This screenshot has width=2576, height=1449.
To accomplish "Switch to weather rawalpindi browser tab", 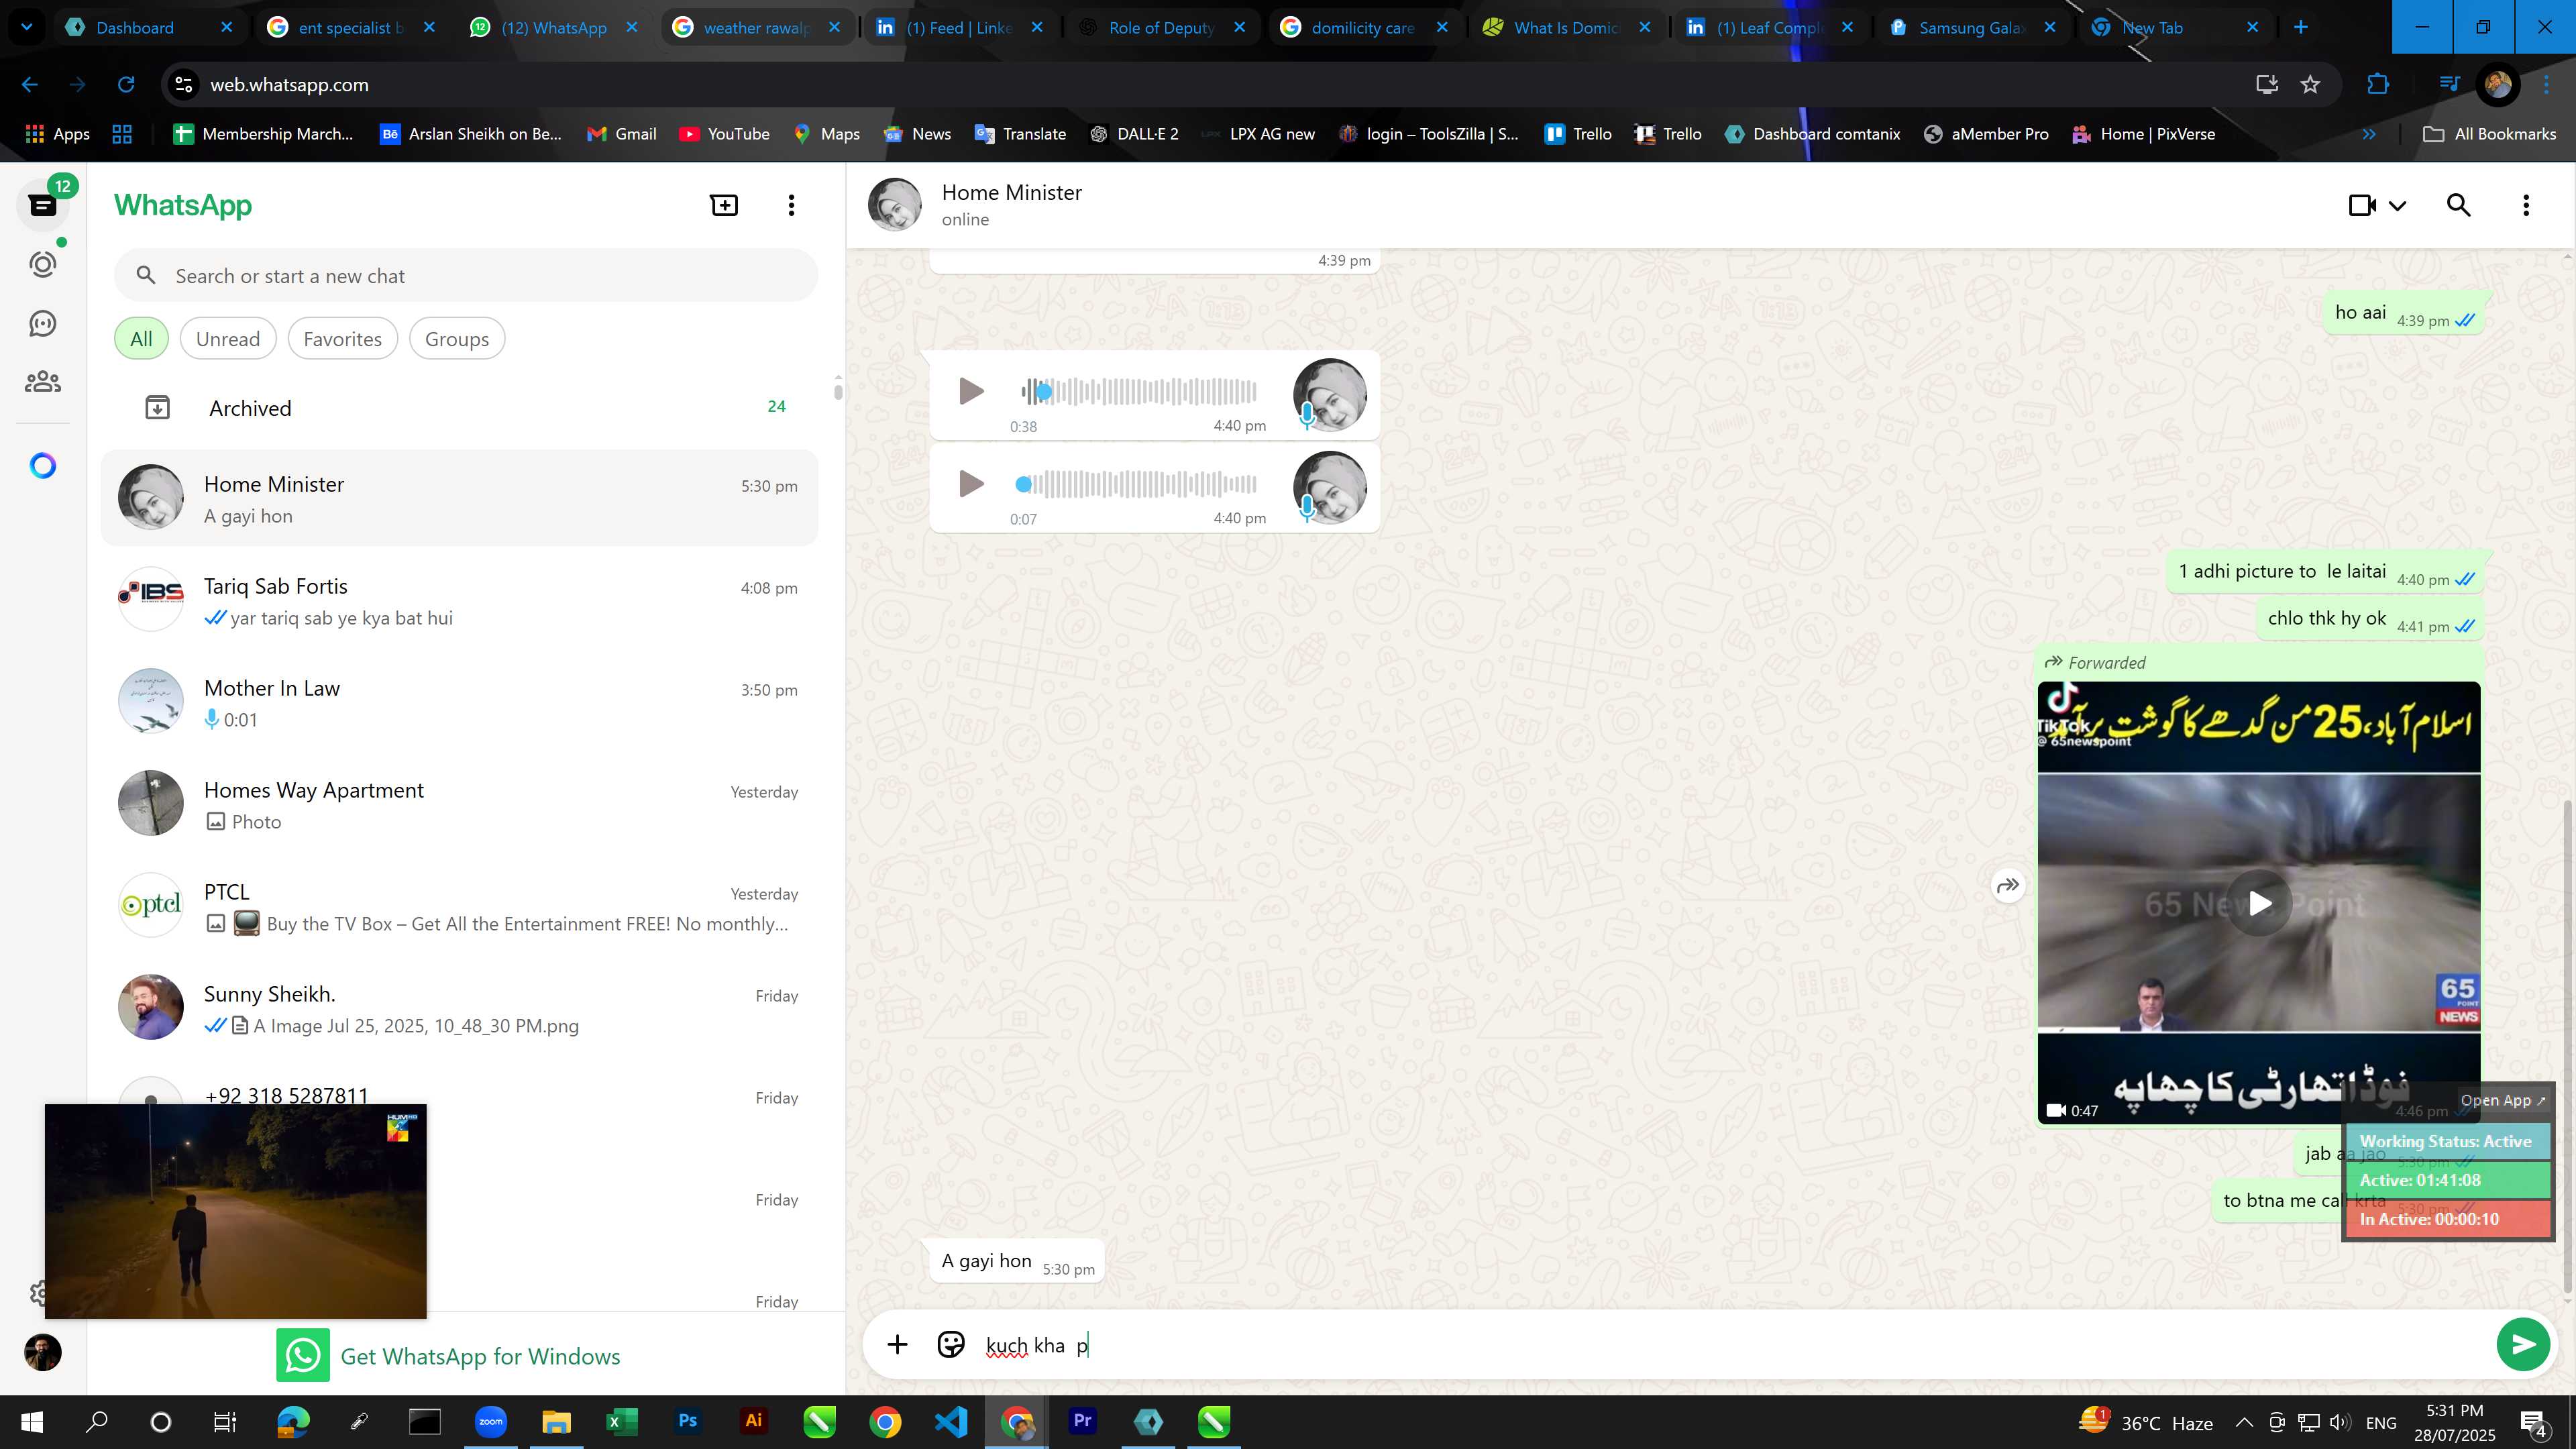I will click(757, 27).
